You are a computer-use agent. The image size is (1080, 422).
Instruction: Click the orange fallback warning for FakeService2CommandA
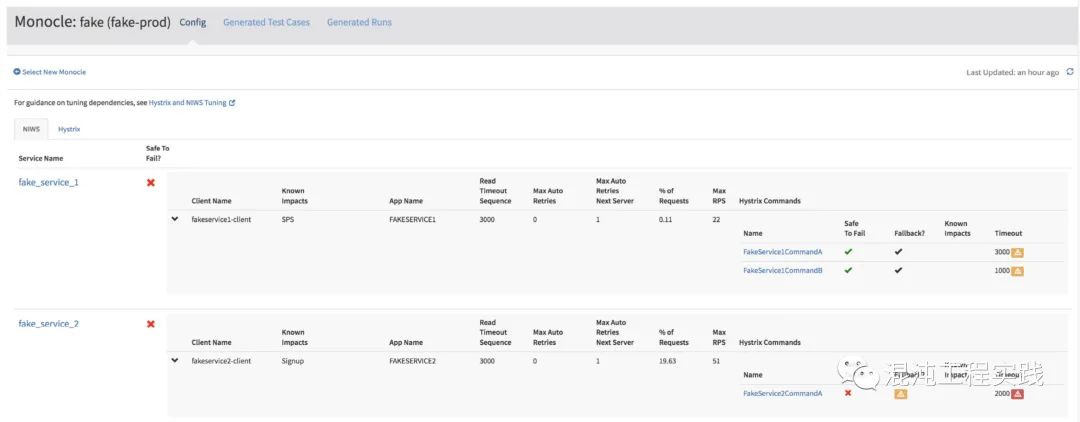[900, 394]
